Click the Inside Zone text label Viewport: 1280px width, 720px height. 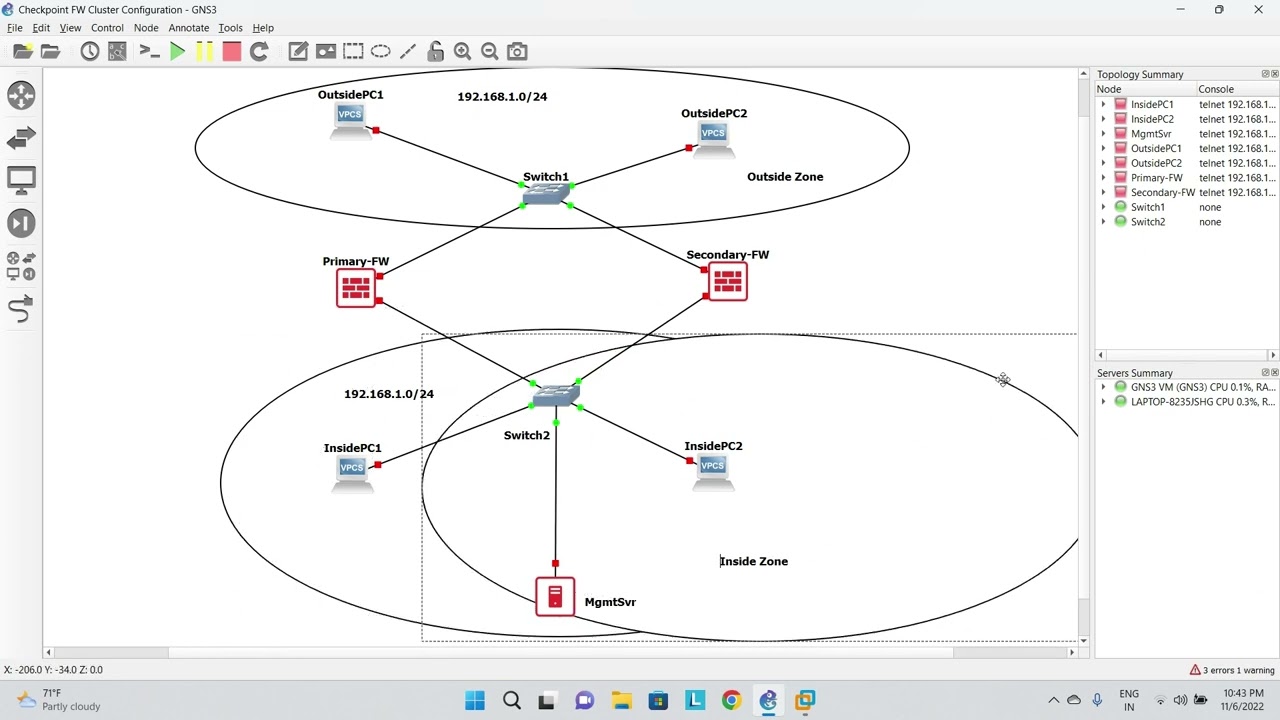tap(754, 561)
